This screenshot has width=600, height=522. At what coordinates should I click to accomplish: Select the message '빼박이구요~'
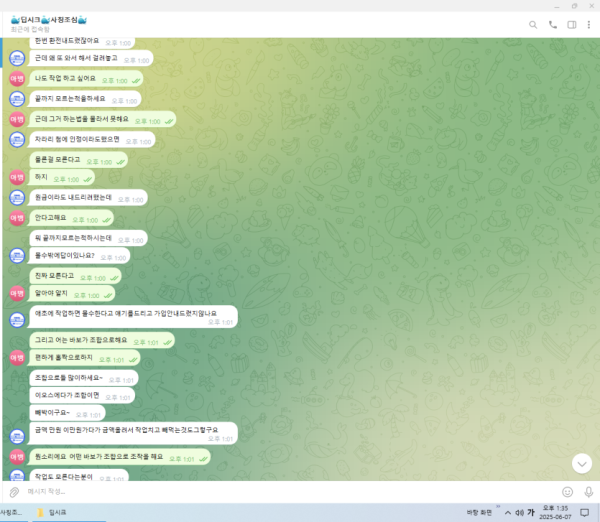[x=67, y=413]
